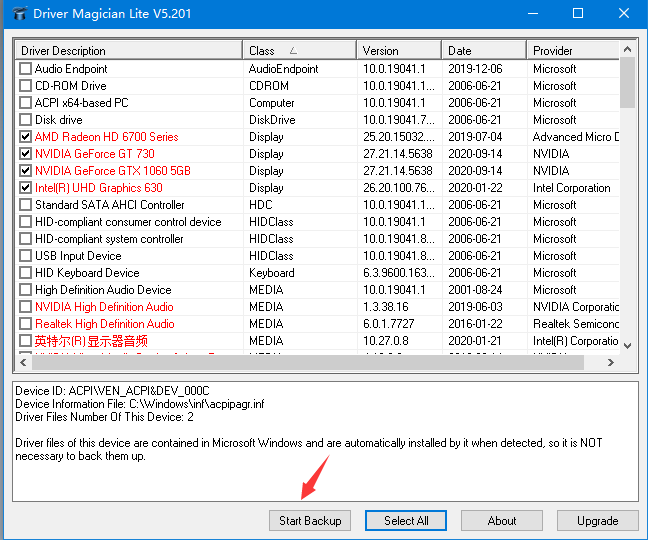
Task: Check the 英特尔(R)显示器音频 checkbox
Action: coord(26,341)
